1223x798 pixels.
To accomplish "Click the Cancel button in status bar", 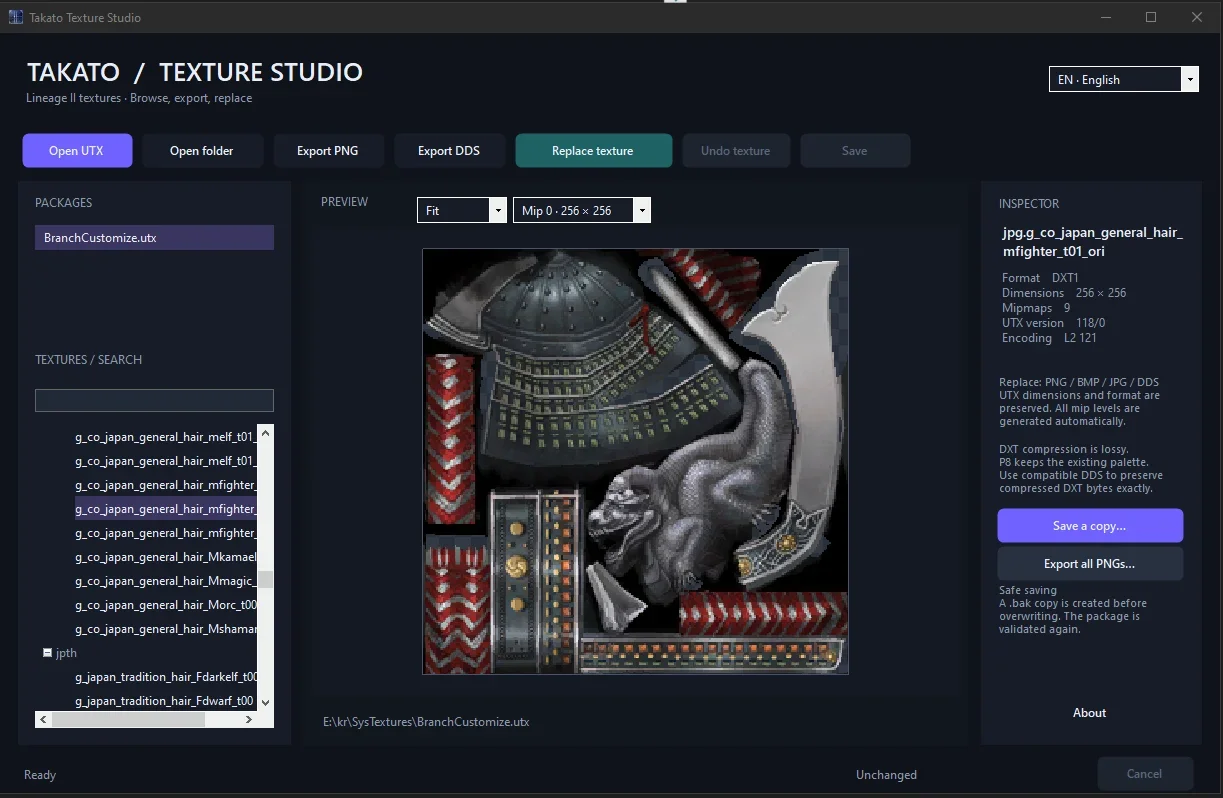I will coord(1145,774).
